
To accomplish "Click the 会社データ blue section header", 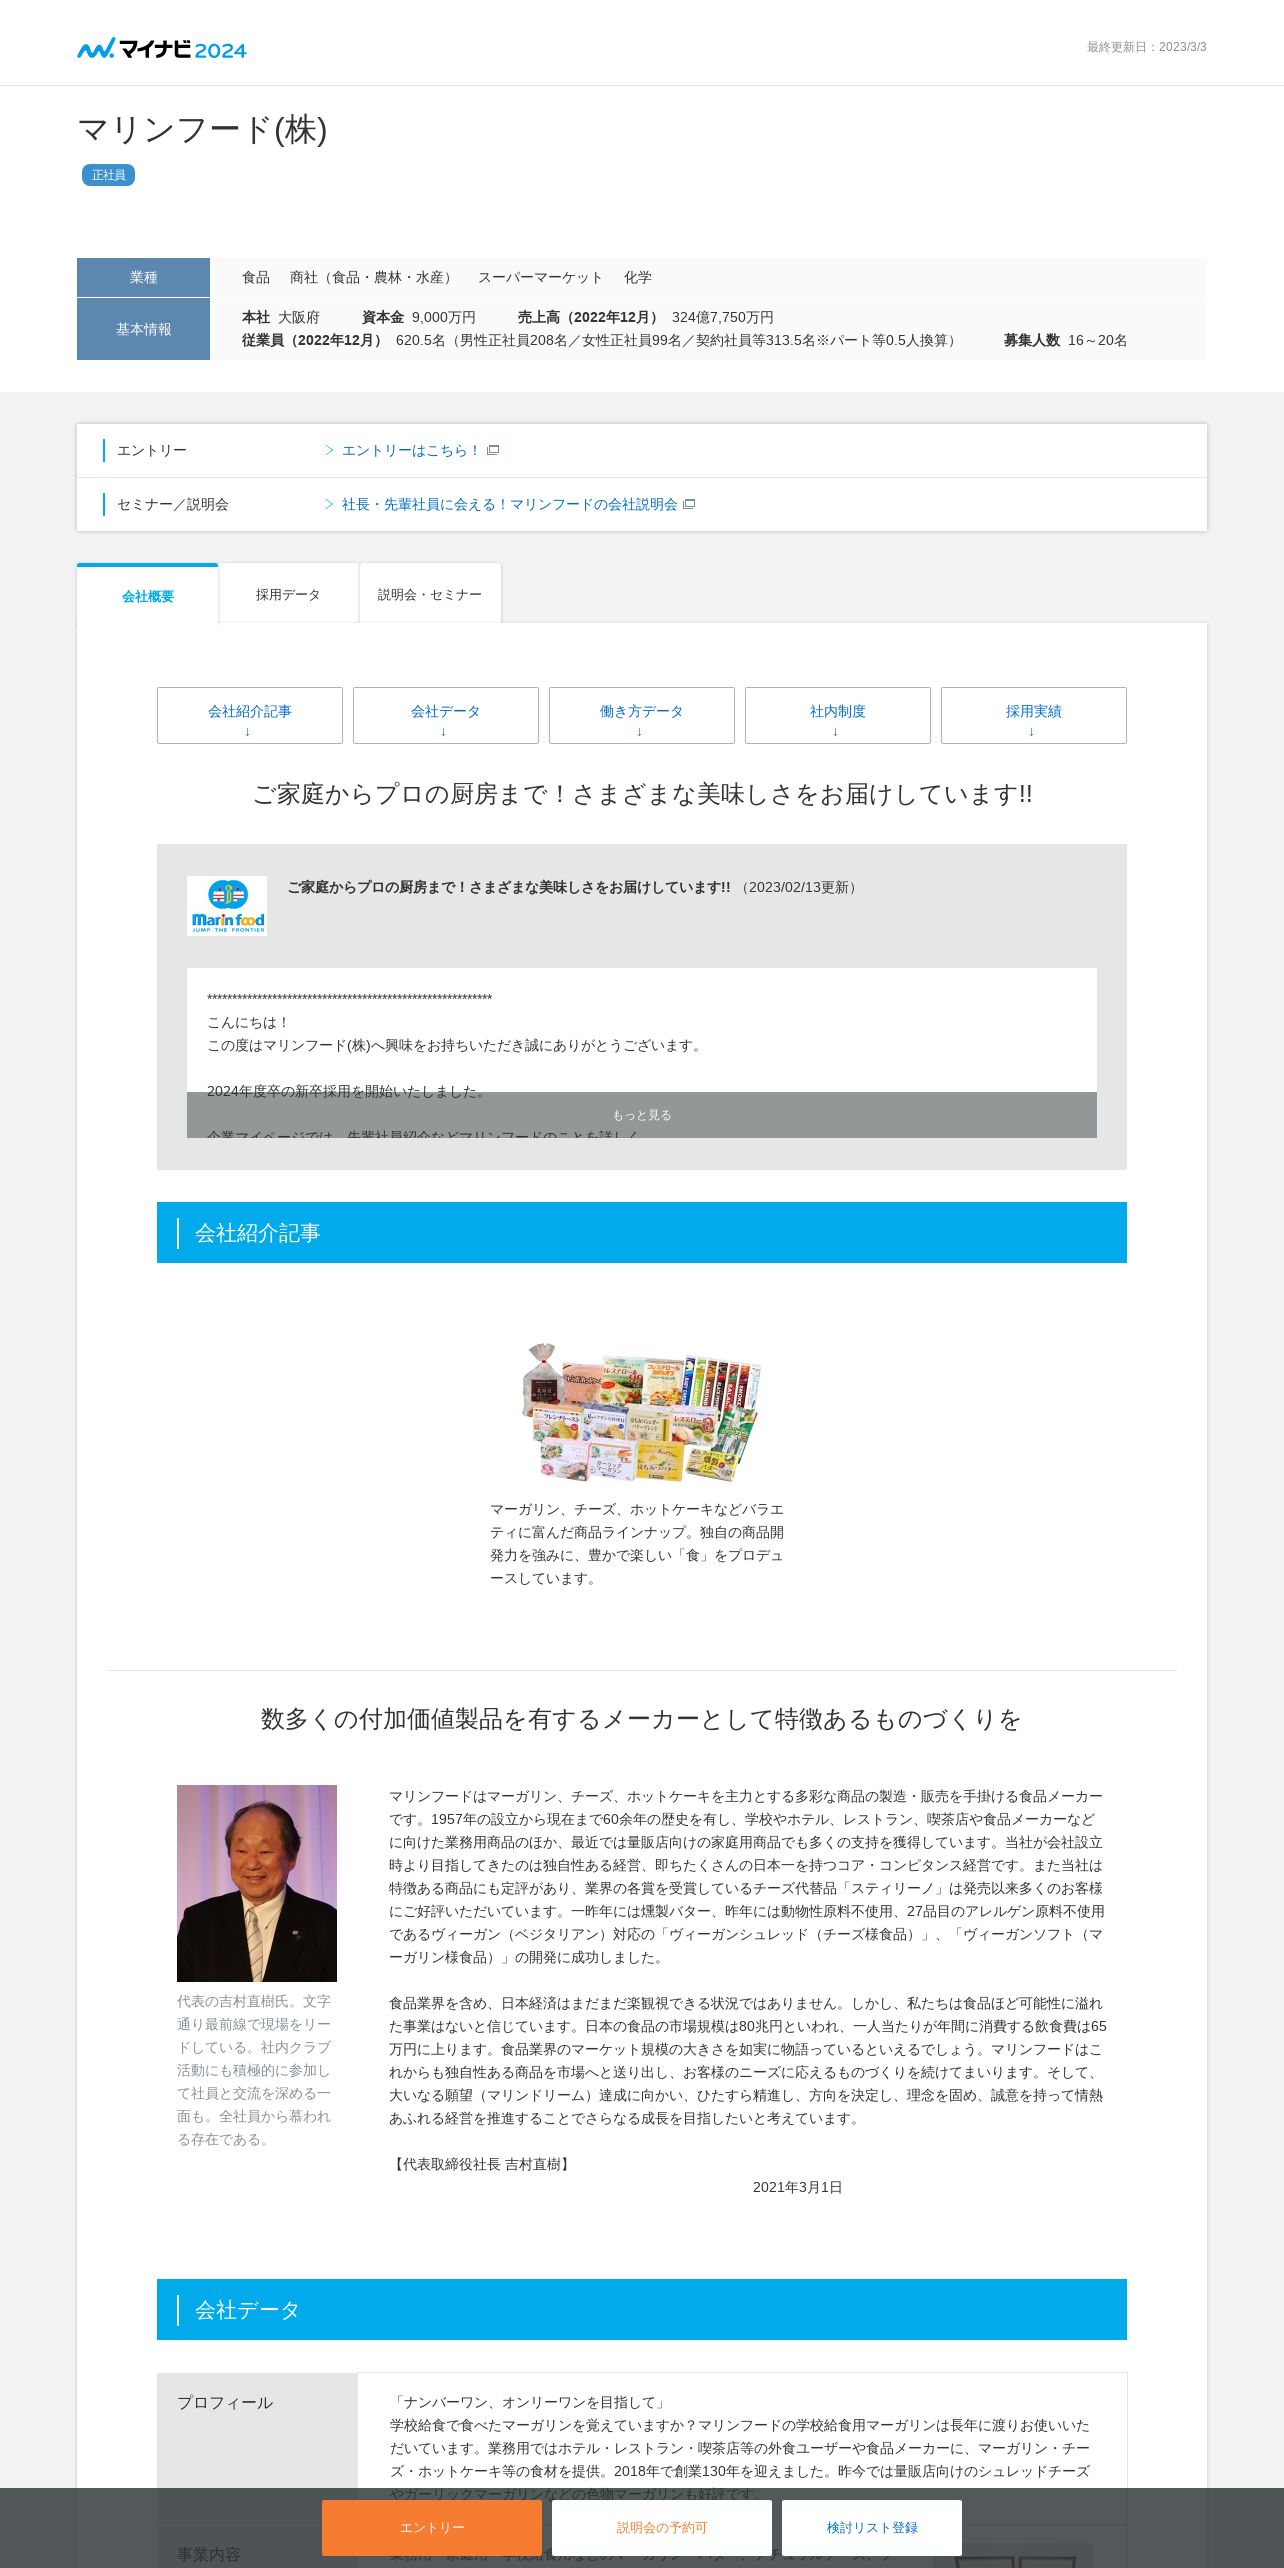I will pos(642,2310).
